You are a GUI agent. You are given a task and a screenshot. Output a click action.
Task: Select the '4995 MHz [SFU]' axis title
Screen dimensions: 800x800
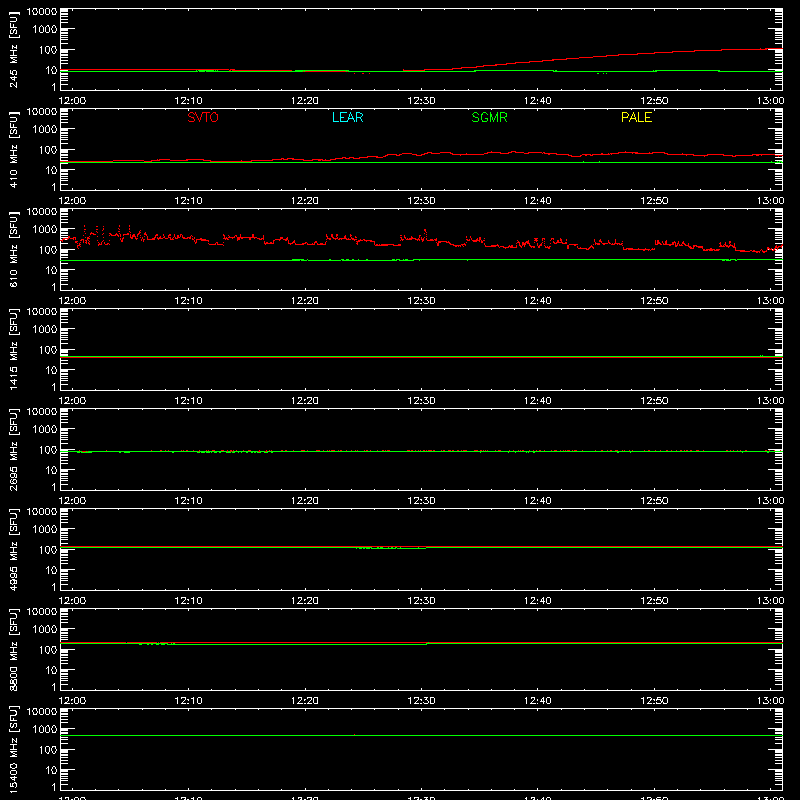[13, 549]
